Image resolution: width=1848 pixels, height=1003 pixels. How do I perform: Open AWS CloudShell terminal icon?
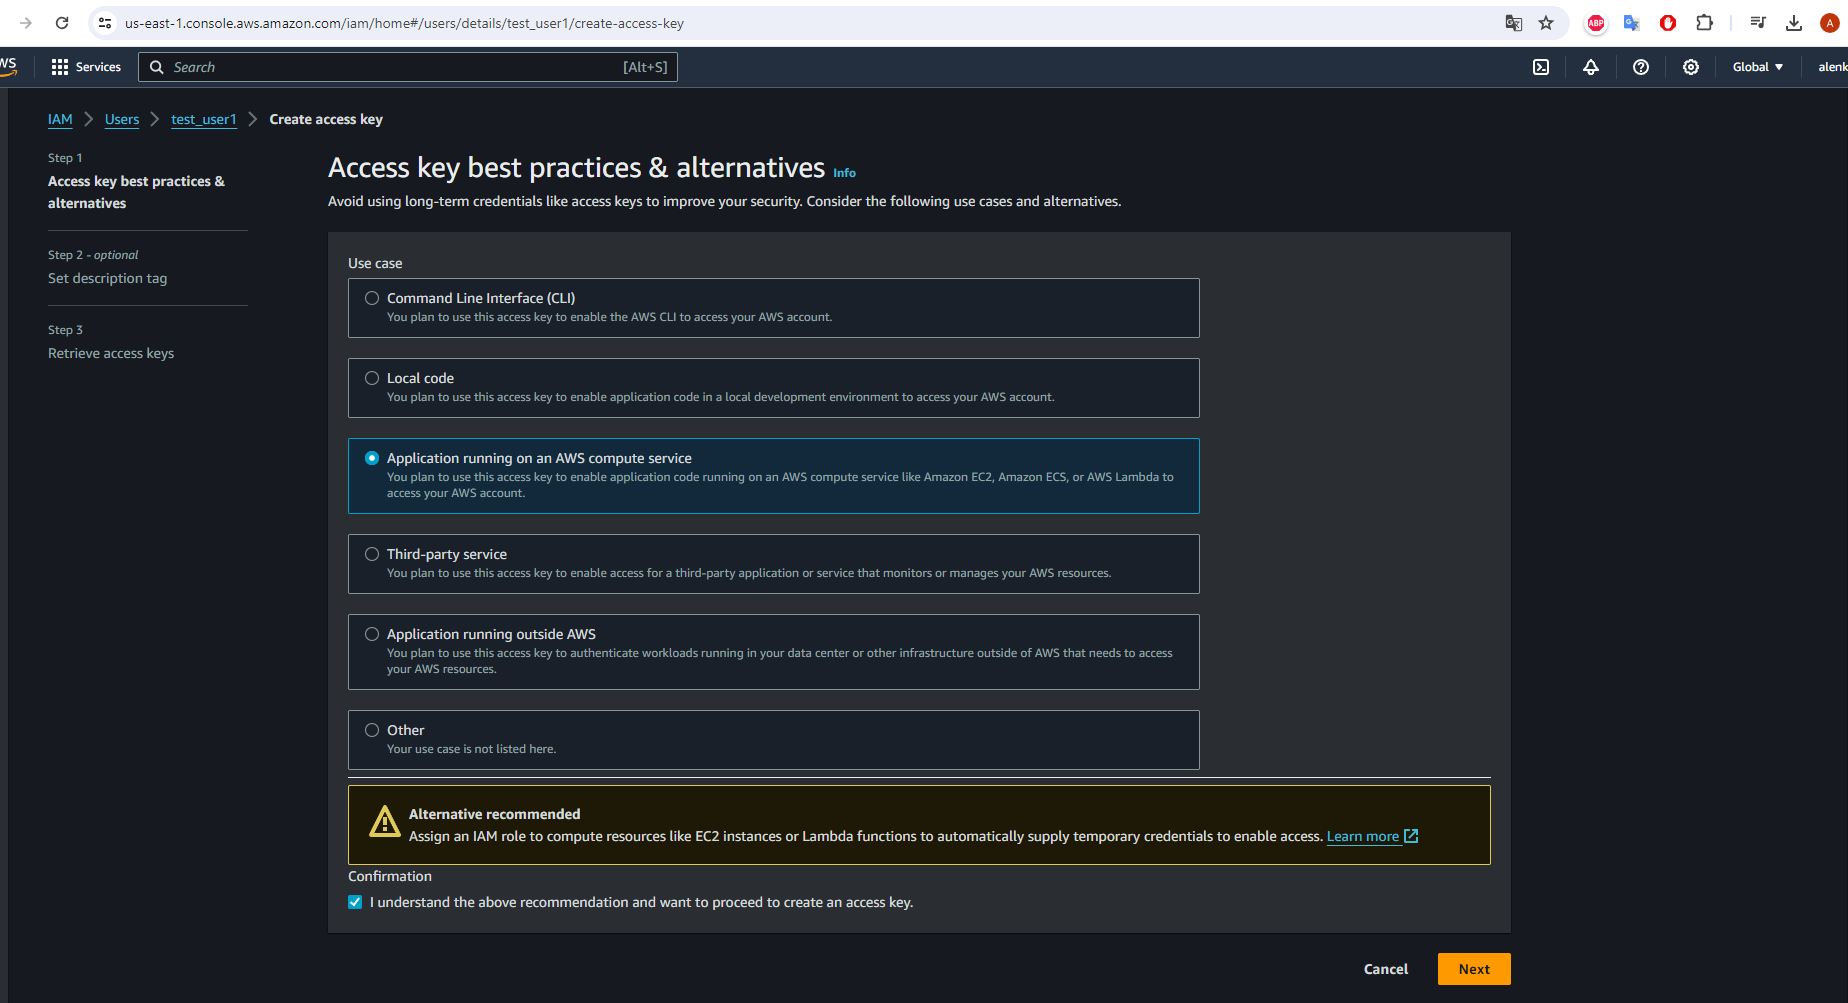[1541, 67]
